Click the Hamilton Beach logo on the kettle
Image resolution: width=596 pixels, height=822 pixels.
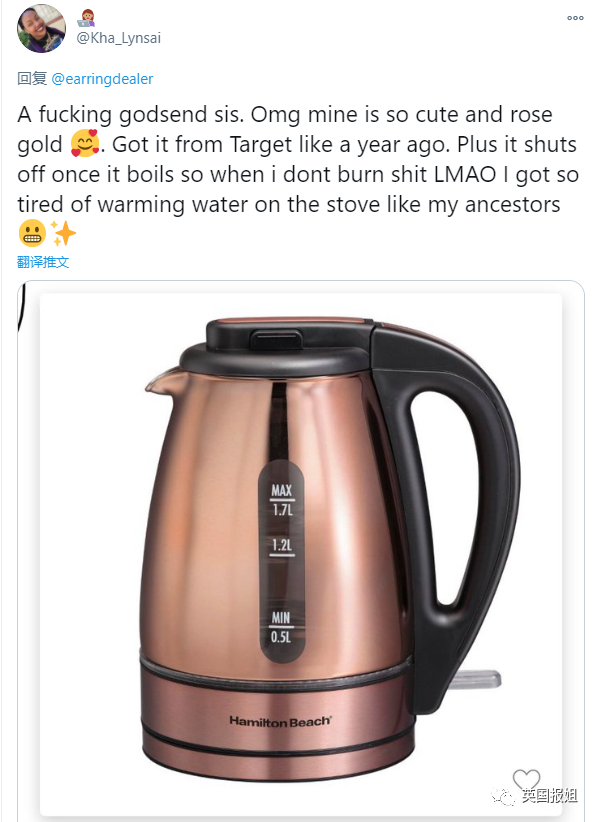tap(280, 721)
